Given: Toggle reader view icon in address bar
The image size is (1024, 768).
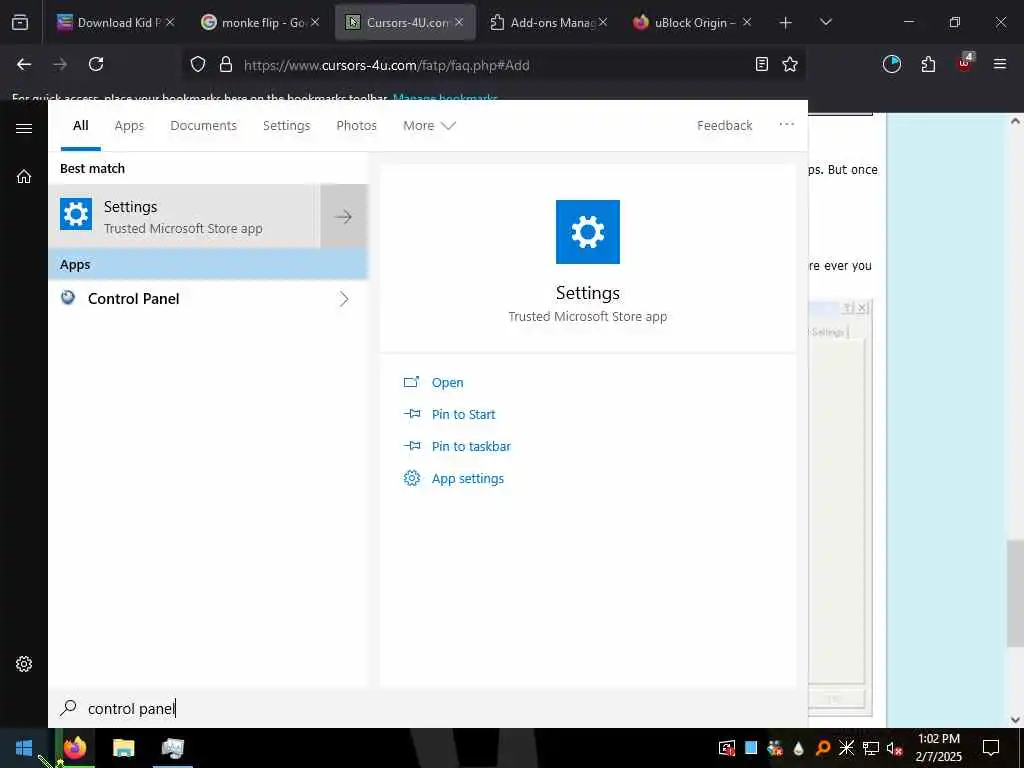Looking at the screenshot, I should tap(761, 64).
